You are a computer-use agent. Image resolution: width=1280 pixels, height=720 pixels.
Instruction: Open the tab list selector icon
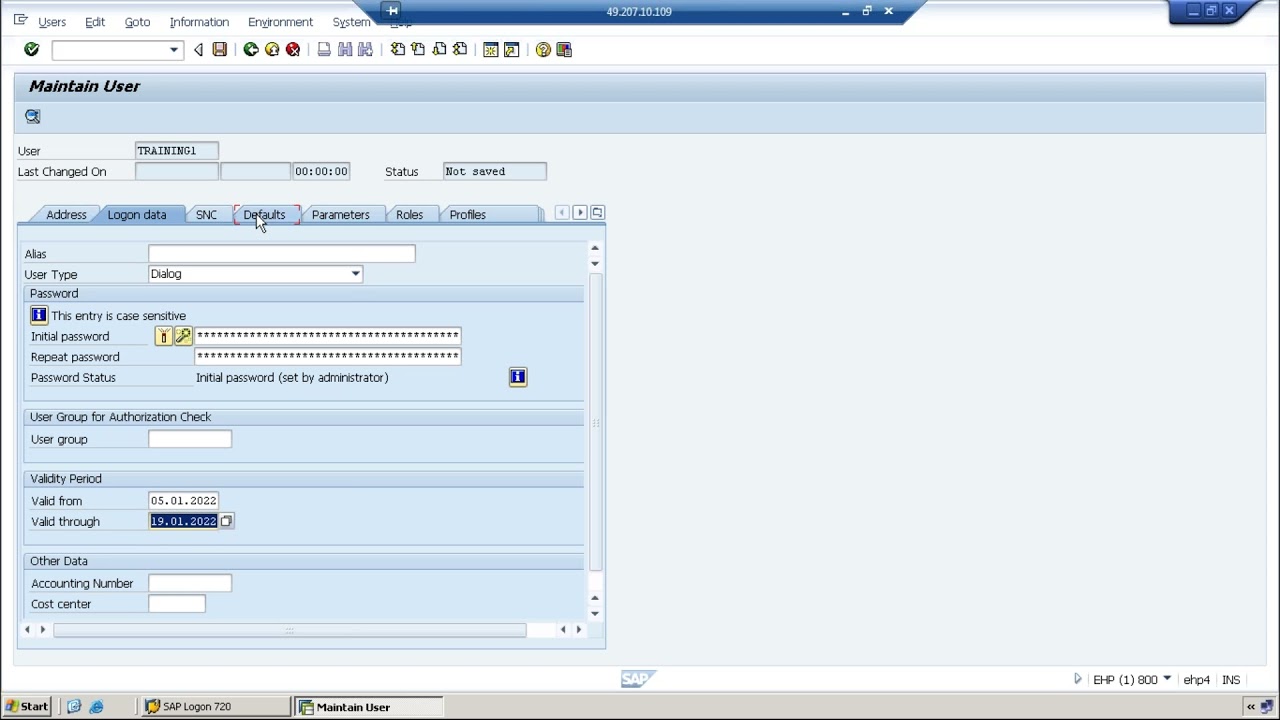click(597, 213)
